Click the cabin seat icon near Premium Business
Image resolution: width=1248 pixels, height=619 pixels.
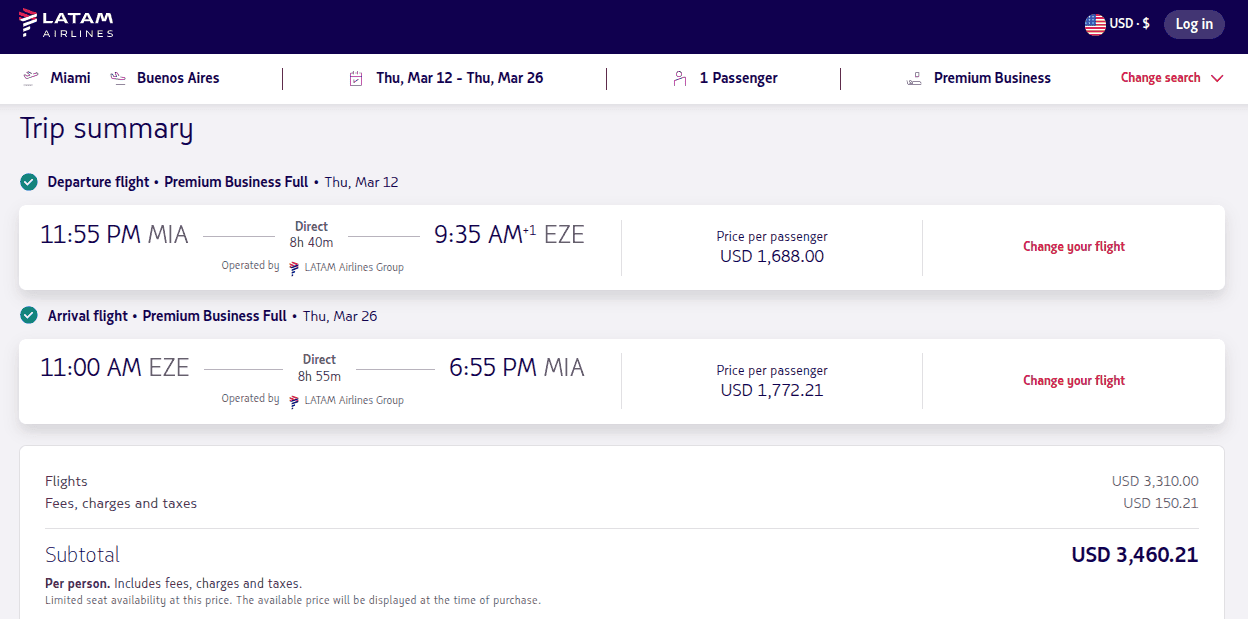click(914, 77)
